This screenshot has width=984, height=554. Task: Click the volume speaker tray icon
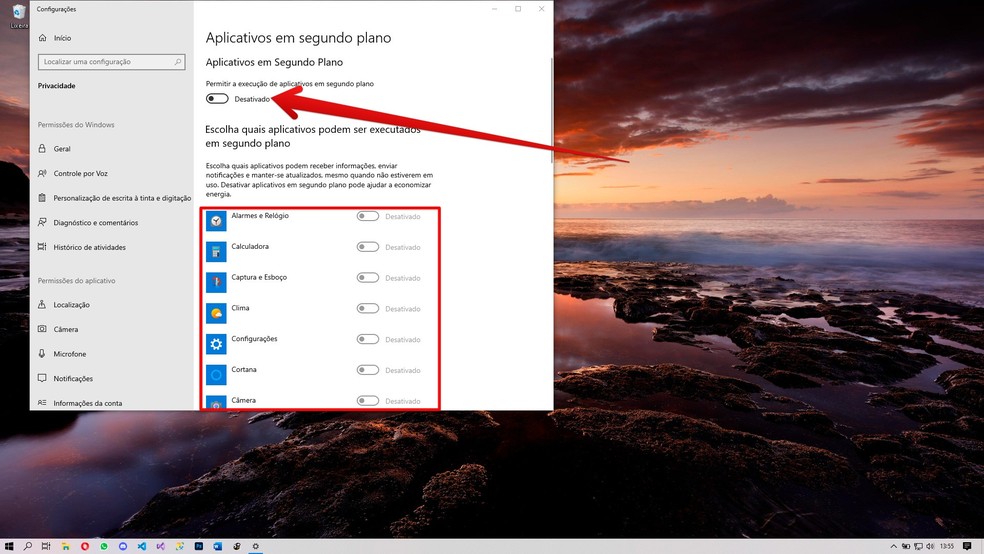(930, 546)
